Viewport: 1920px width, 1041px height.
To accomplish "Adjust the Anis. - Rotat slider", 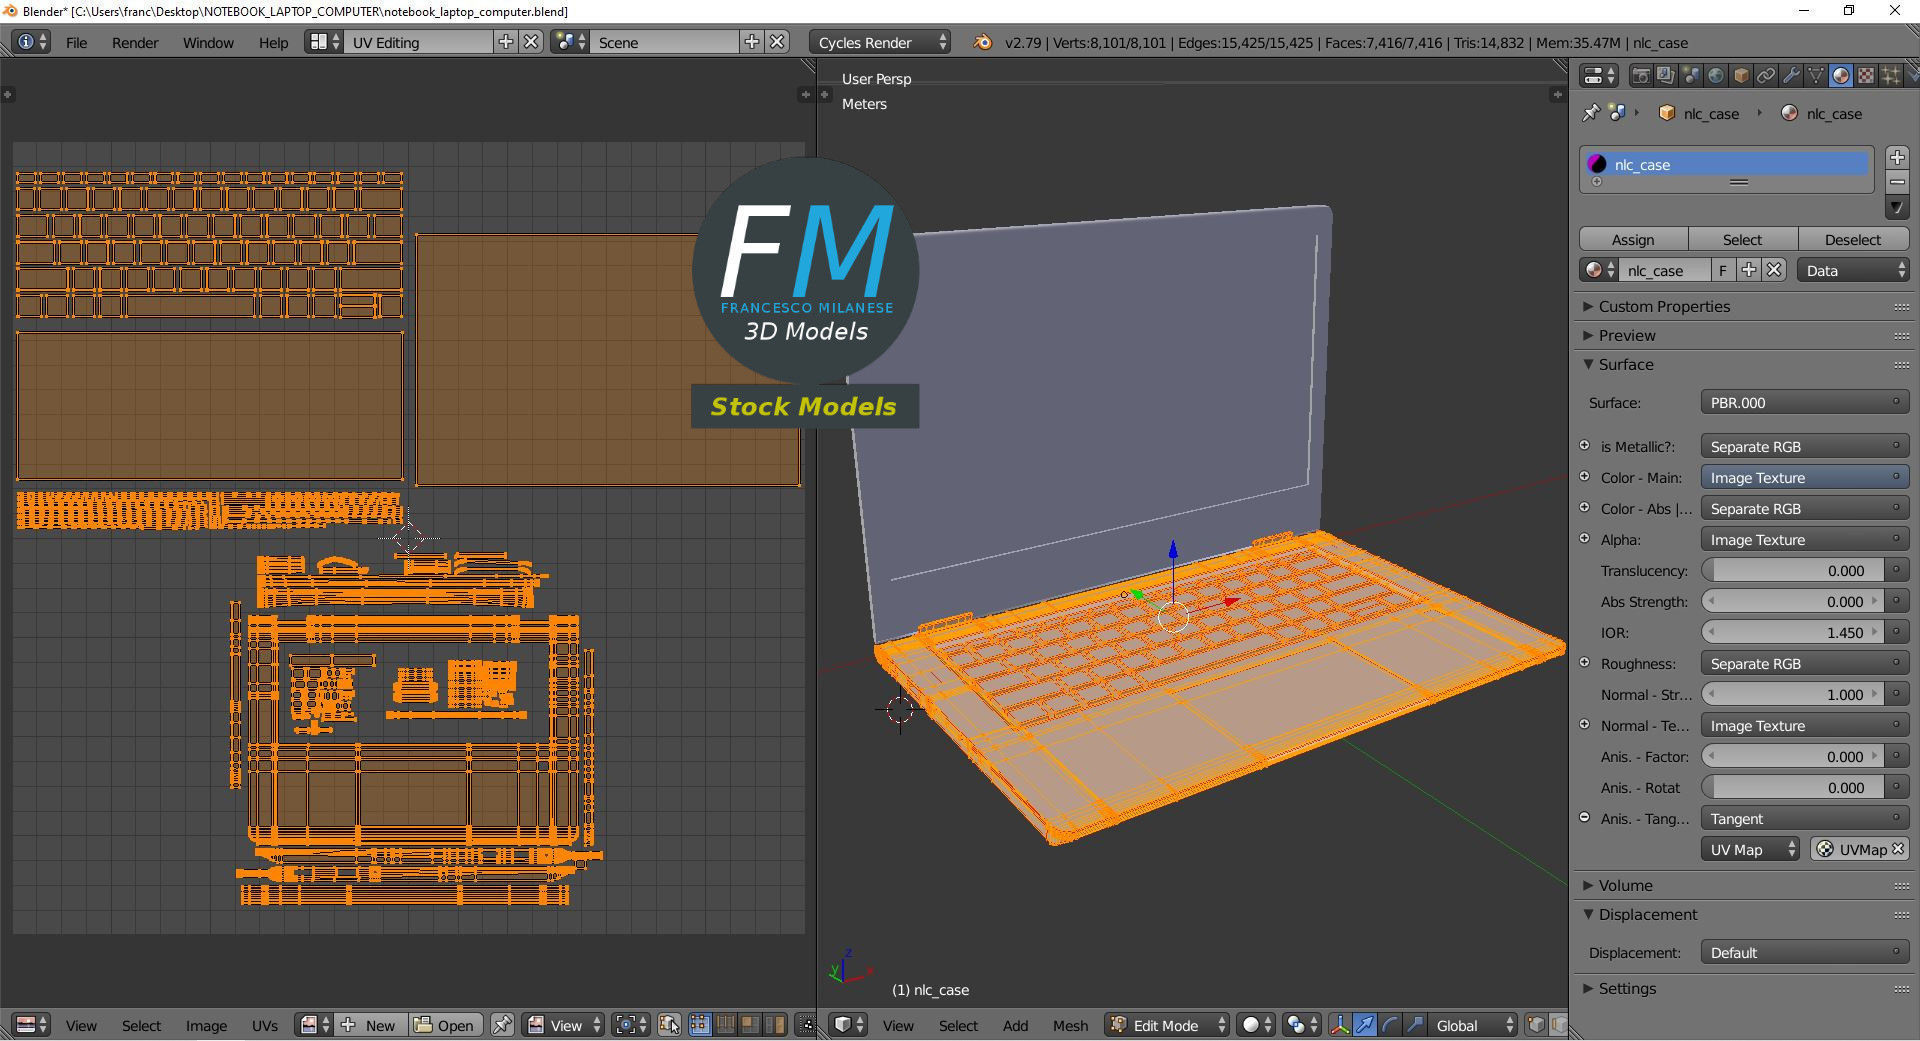I will coord(1793,787).
